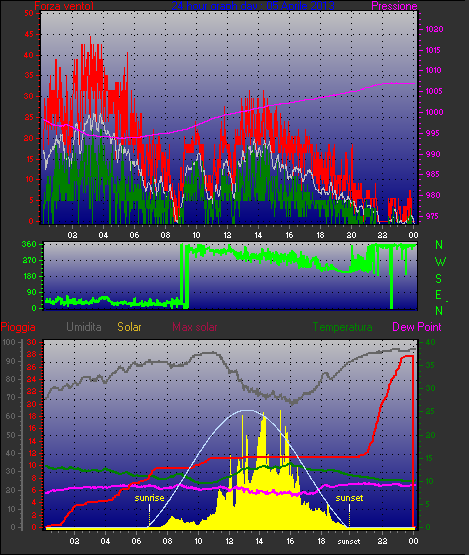Viewport: 469px width, 555px height.
Task: Click the Umidita legend label
Action: click(x=84, y=327)
